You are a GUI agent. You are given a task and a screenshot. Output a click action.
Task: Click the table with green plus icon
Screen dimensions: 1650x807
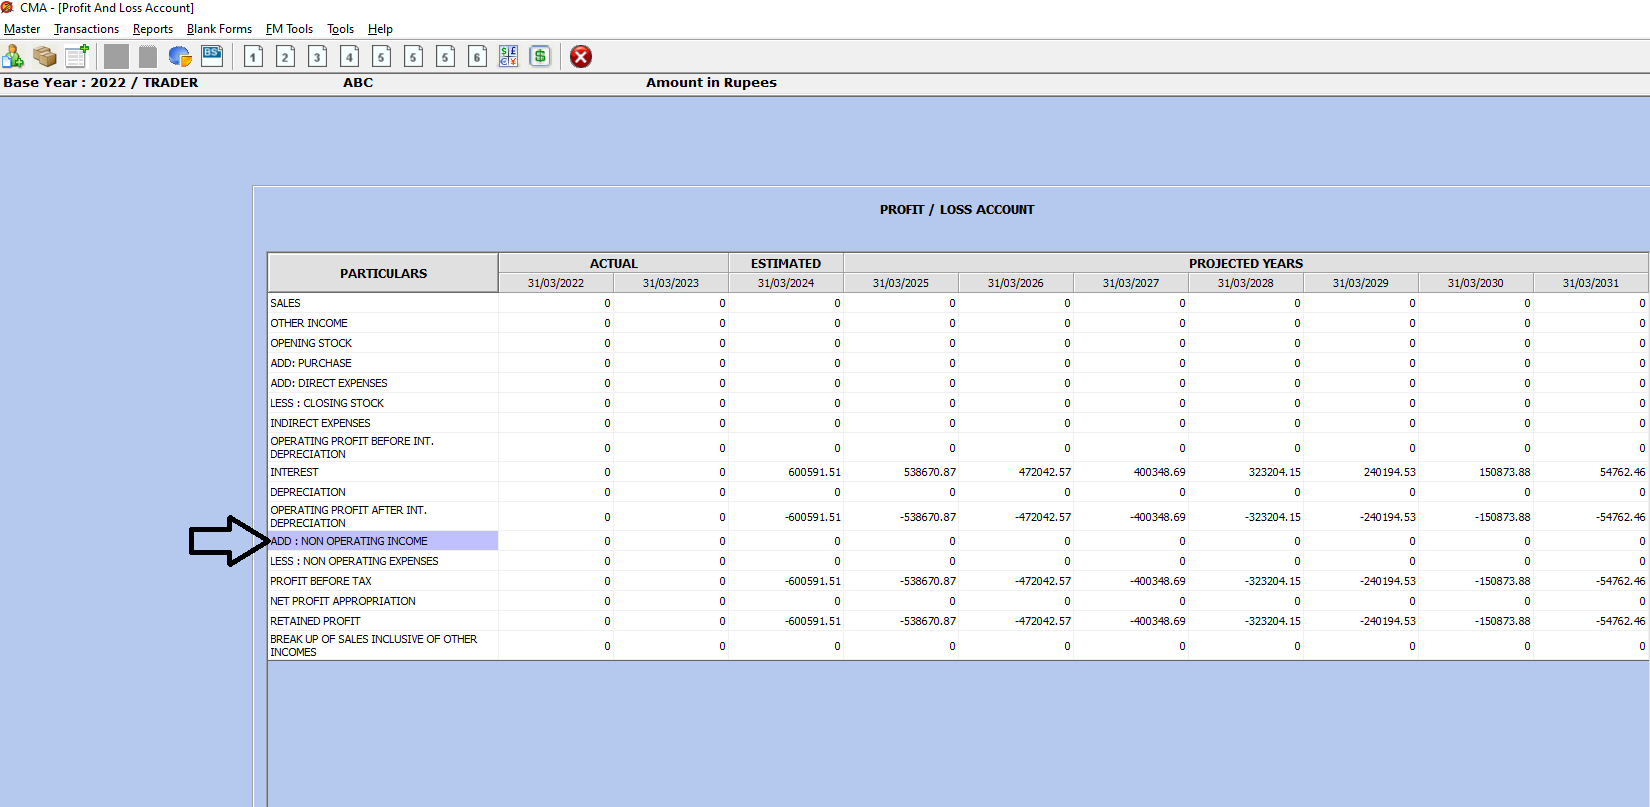pos(77,56)
